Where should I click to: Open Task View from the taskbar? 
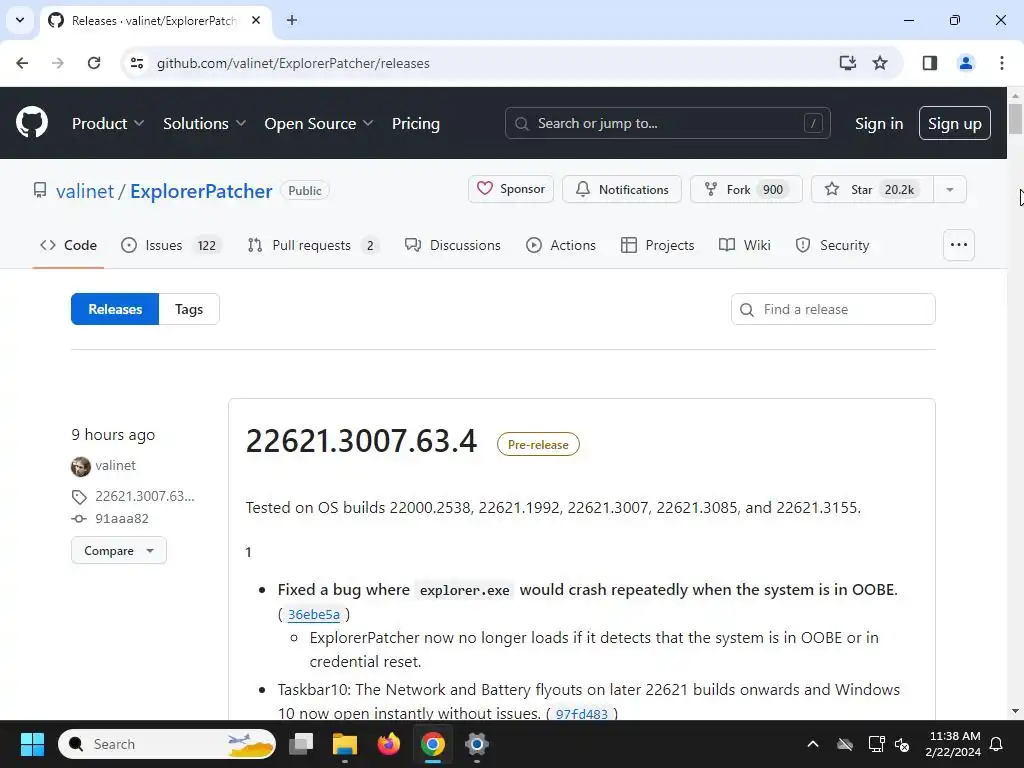pos(301,744)
